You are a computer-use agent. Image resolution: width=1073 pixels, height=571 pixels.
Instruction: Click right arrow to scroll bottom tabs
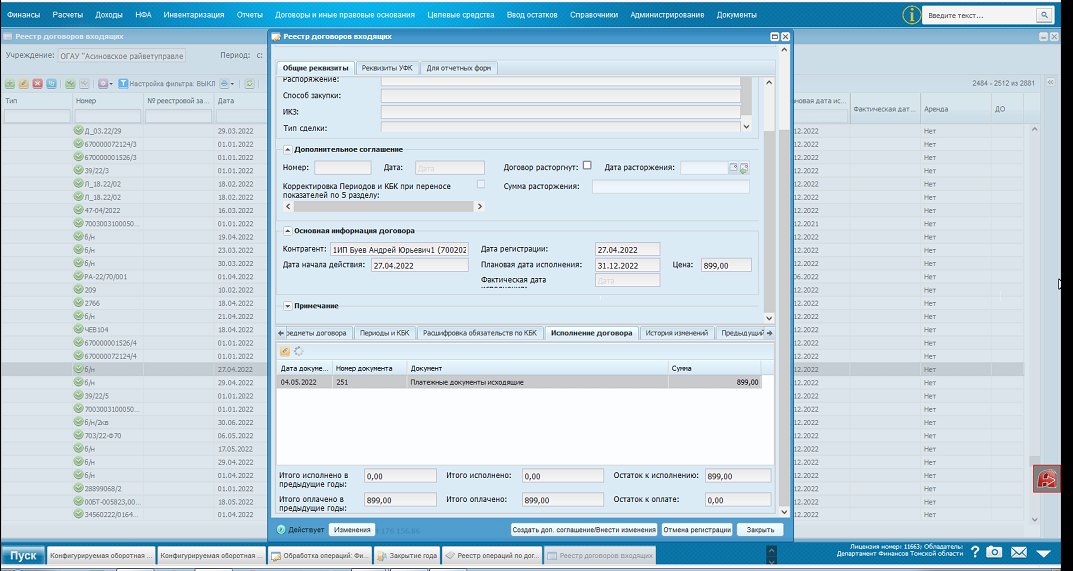point(770,333)
